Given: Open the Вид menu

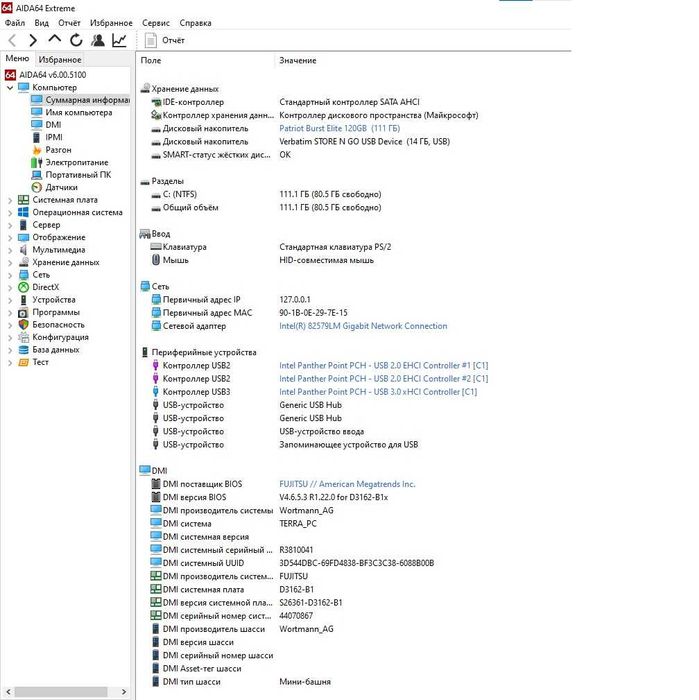Looking at the screenshot, I should (x=42, y=23).
